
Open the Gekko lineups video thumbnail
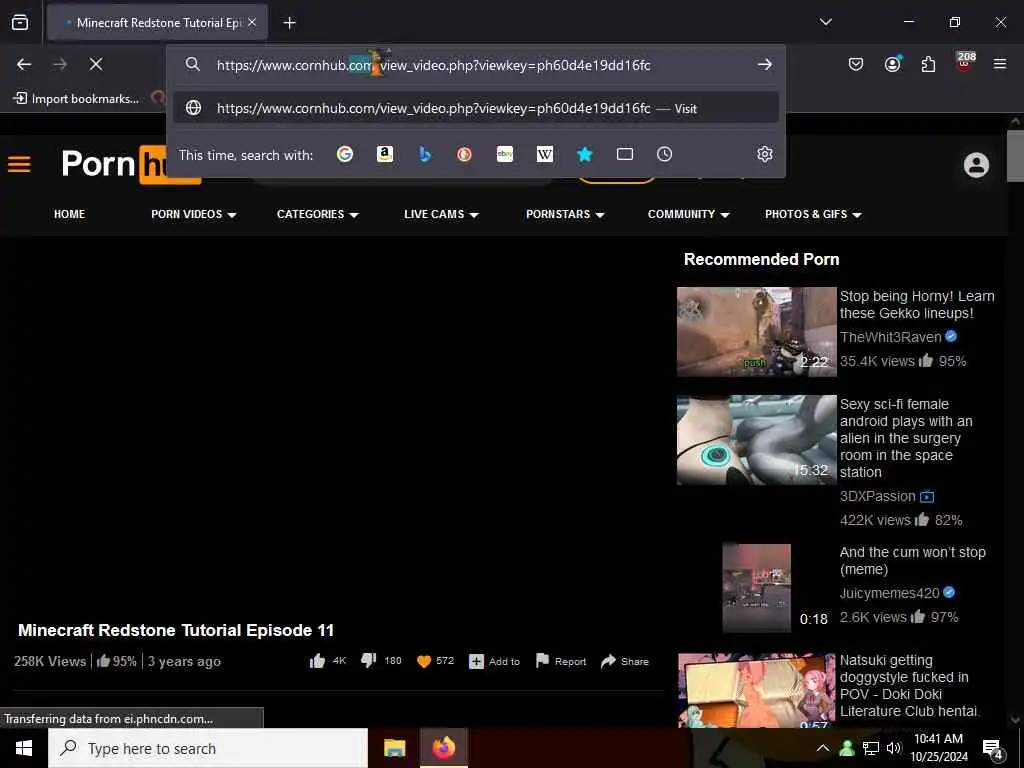[x=756, y=332]
